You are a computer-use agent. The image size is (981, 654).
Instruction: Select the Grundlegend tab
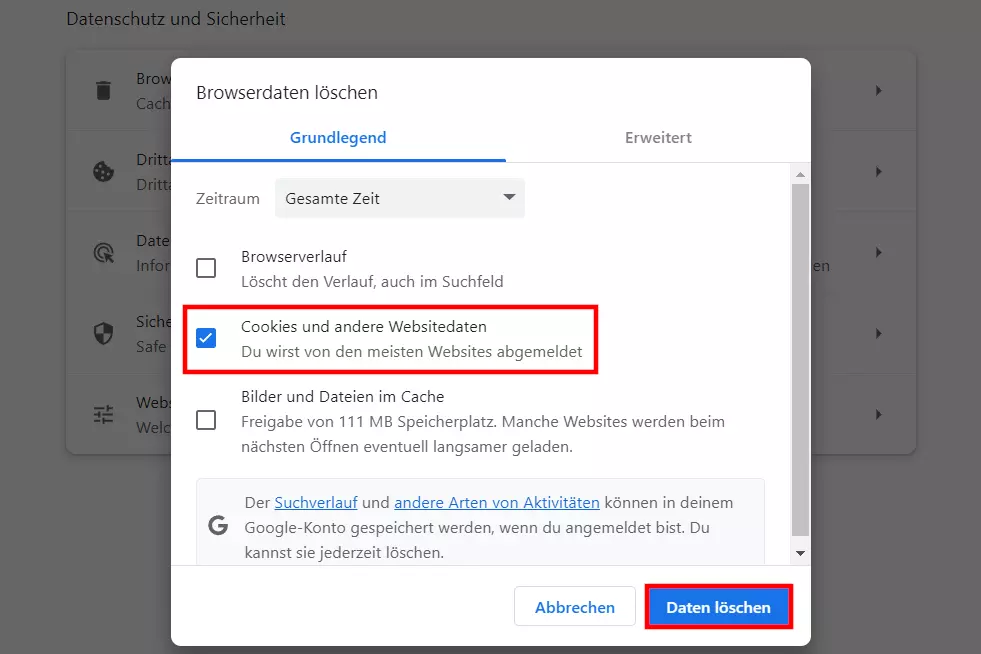pos(338,137)
